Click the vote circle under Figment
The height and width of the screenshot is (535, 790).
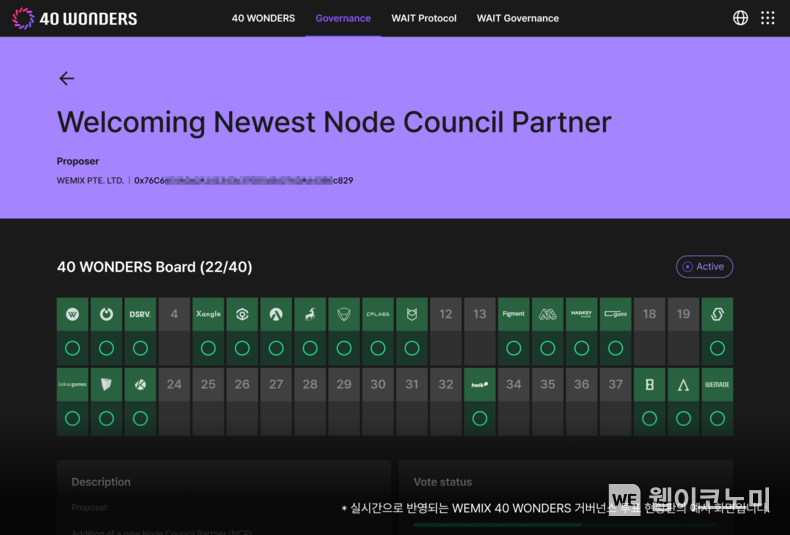(x=513, y=348)
